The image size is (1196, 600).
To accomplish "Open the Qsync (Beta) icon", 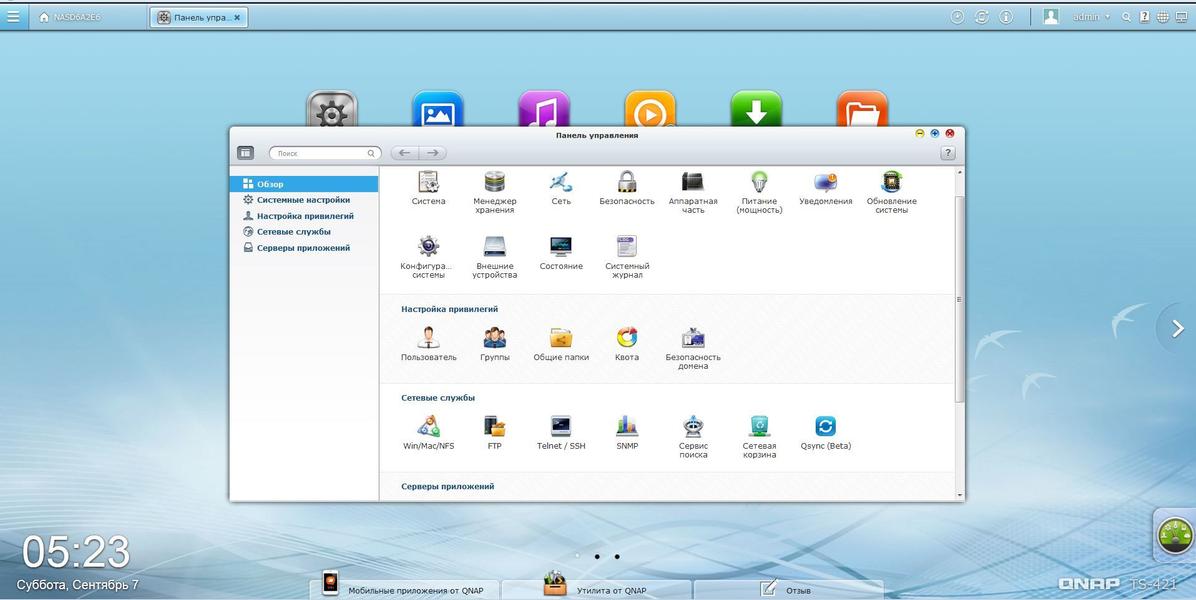I will (825, 427).
